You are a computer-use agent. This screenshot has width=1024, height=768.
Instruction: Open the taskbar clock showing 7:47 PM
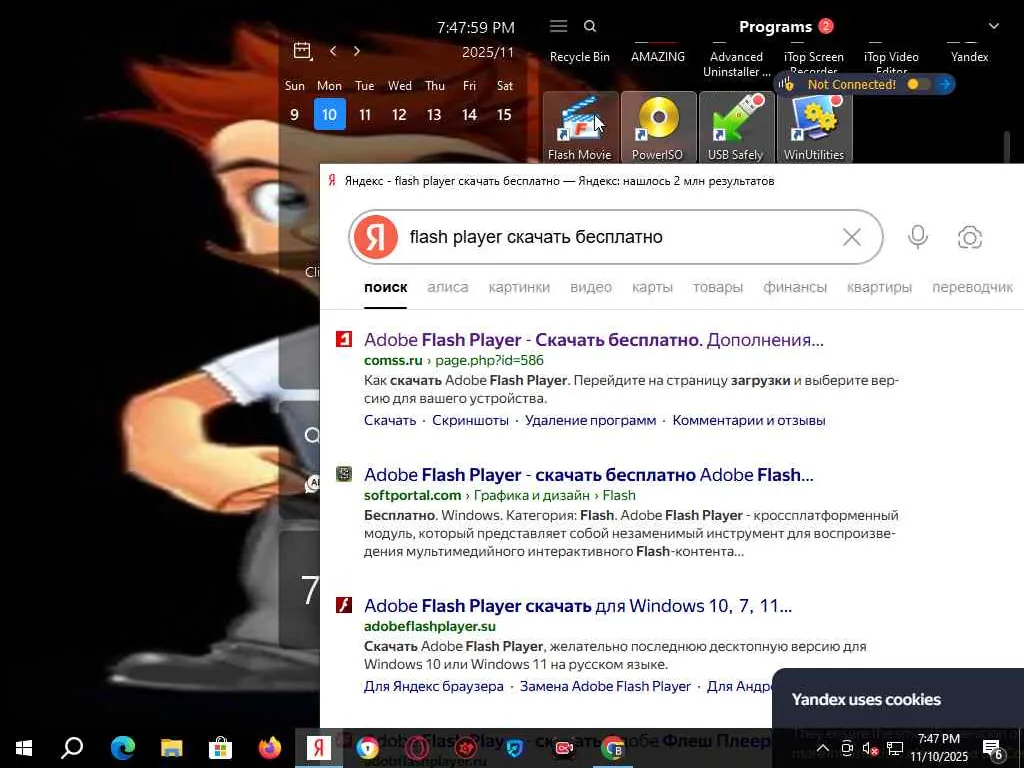[939, 748]
